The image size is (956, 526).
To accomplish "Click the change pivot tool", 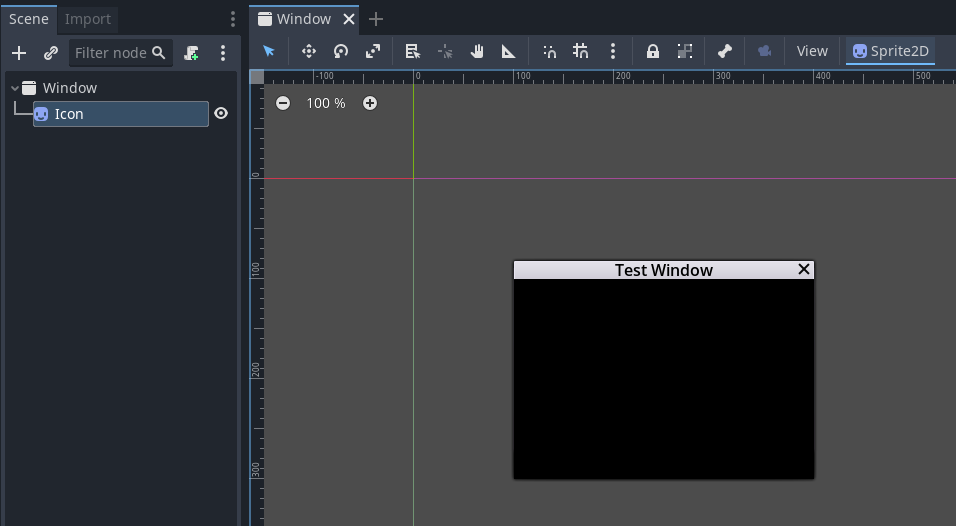I will pos(445,51).
